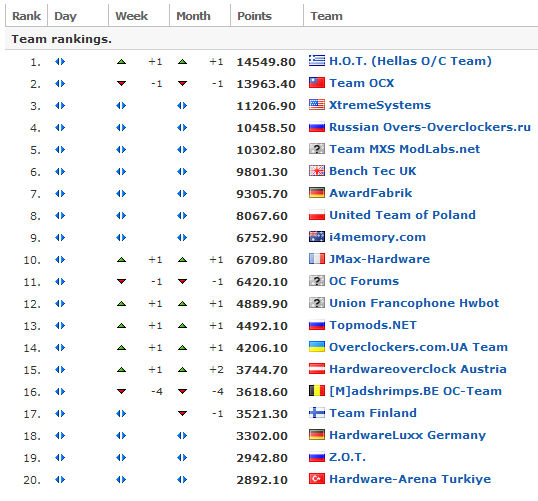Image resolution: width=538 pixels, height=501 pixels.
Task: Click unknown-flag icon beside Union Francophone Hwbot
Action: pyautogui.click(x=317, y=302)
